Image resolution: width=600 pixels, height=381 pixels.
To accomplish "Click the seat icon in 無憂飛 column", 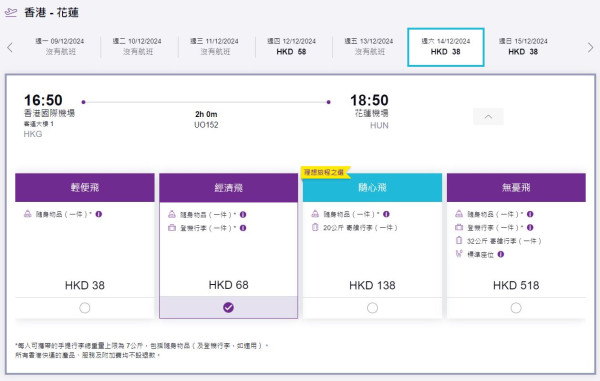I will (x=459, y=254).
